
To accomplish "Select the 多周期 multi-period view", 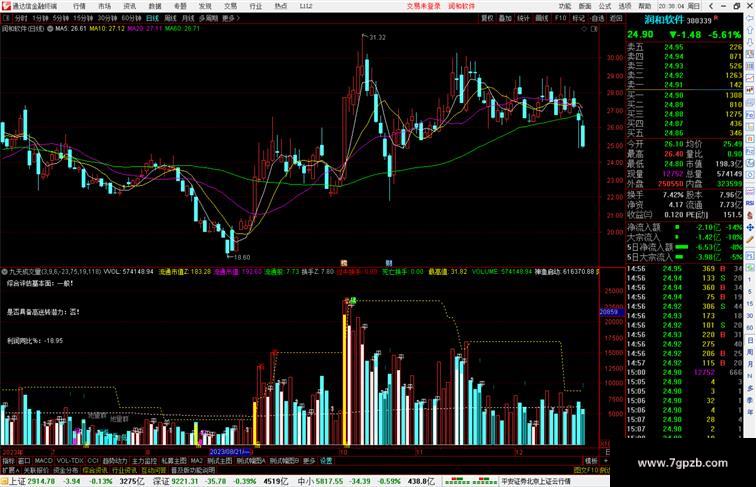I will (208, 18).
